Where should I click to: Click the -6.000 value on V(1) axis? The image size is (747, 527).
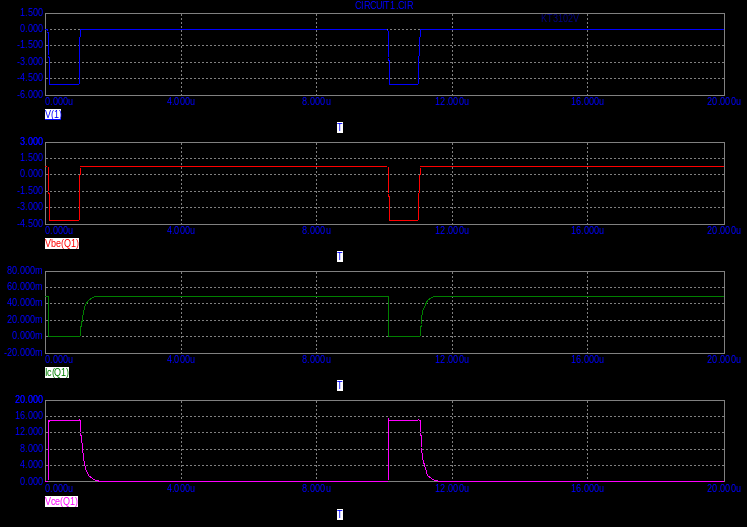30,94
